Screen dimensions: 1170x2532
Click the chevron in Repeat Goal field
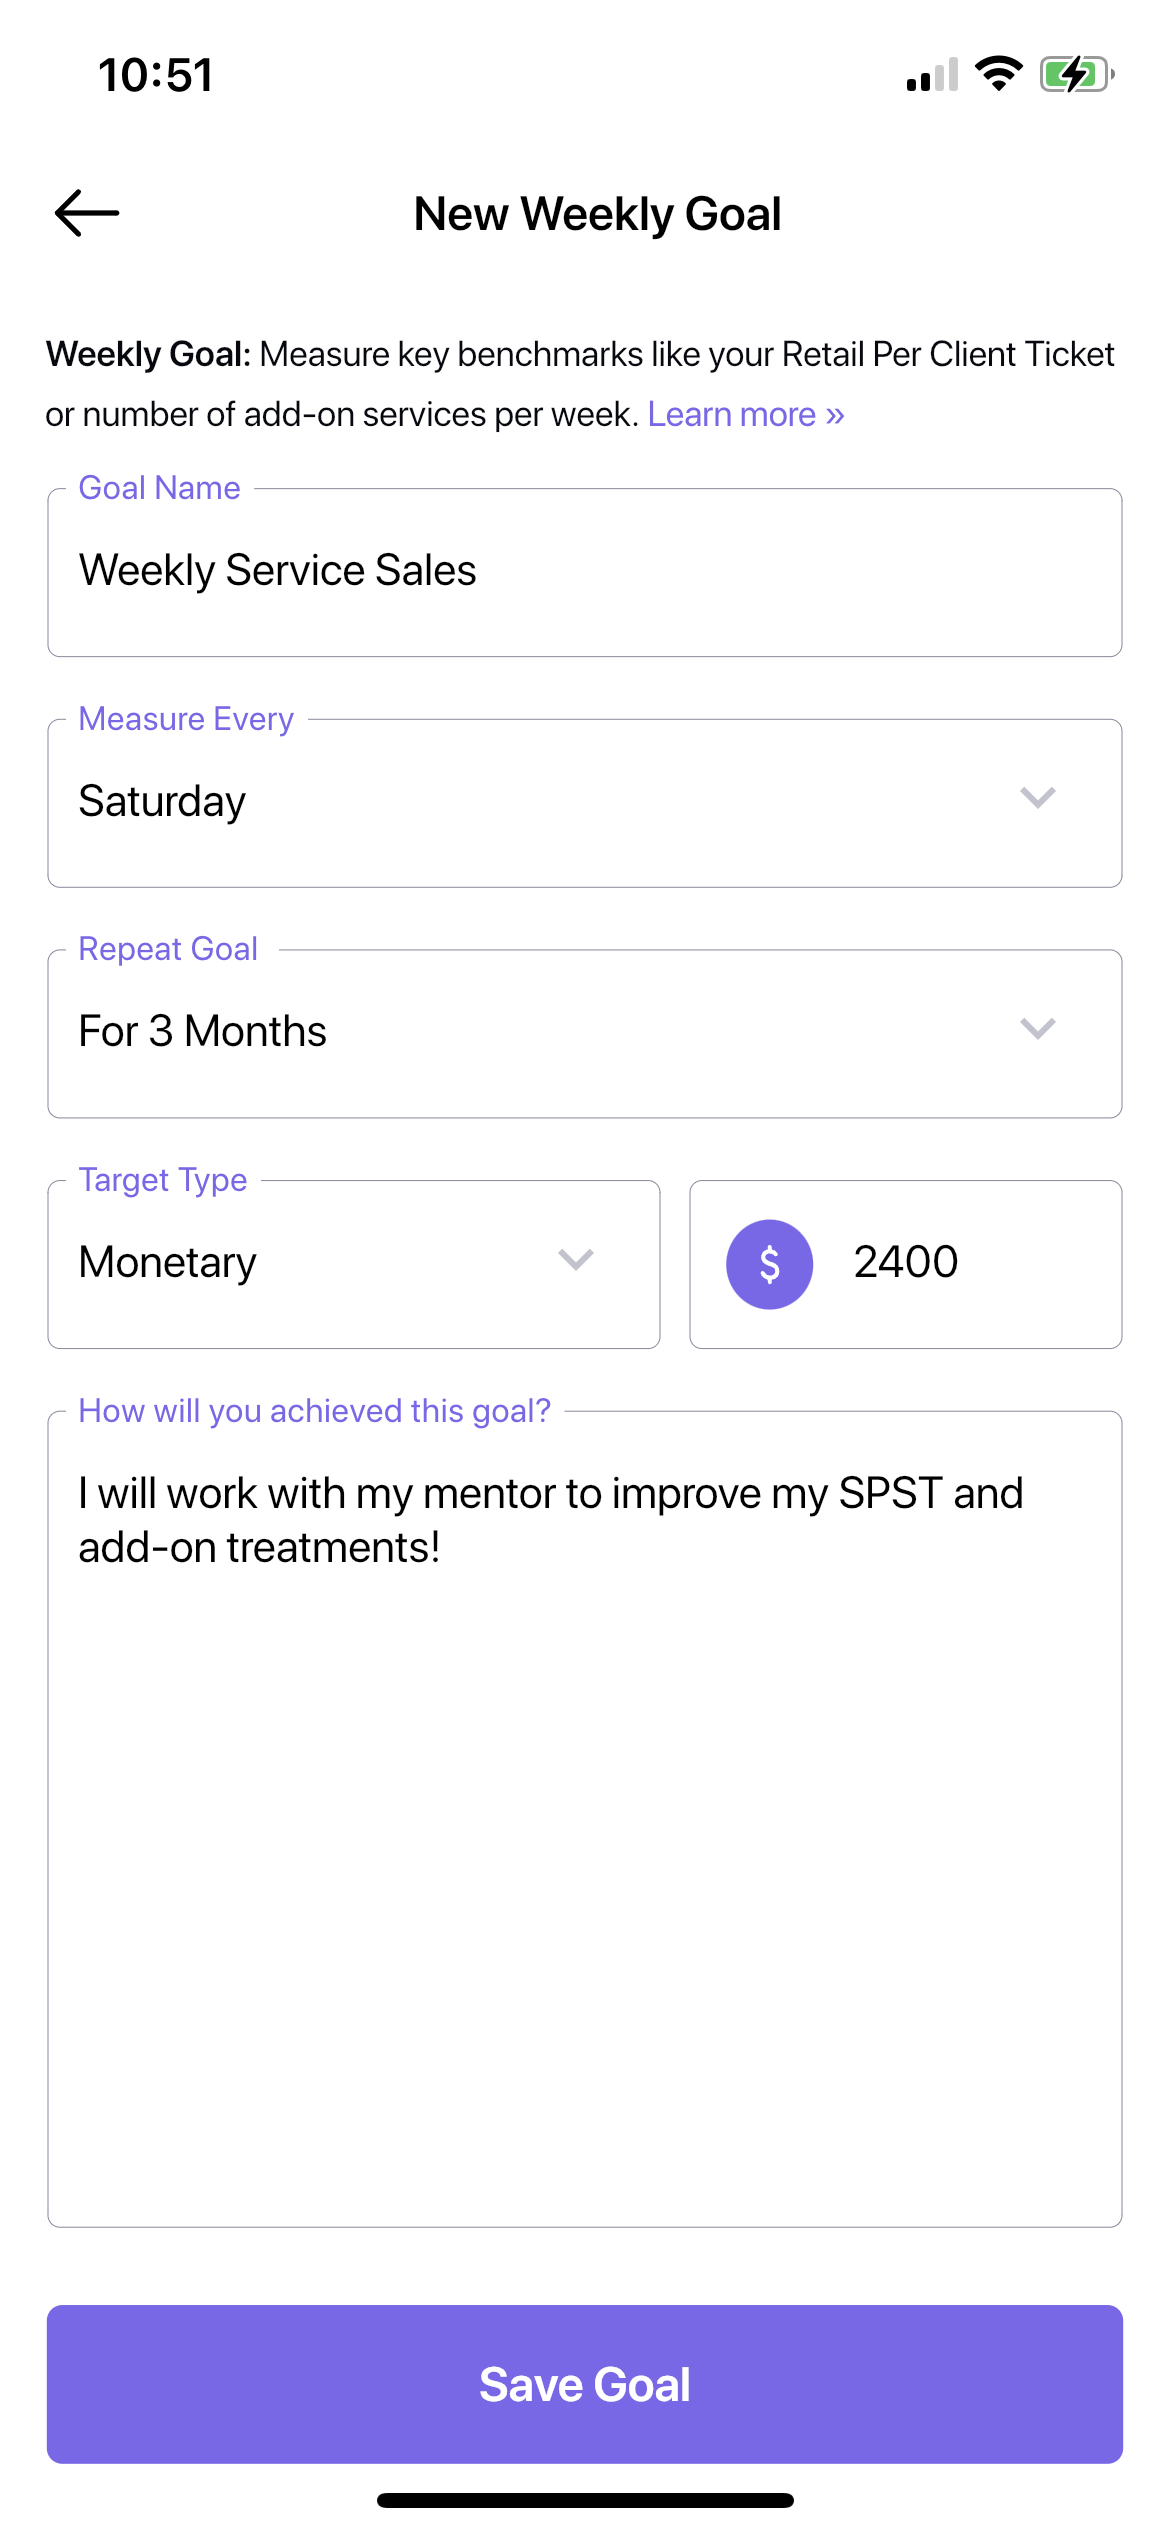click(1038, 1028)
